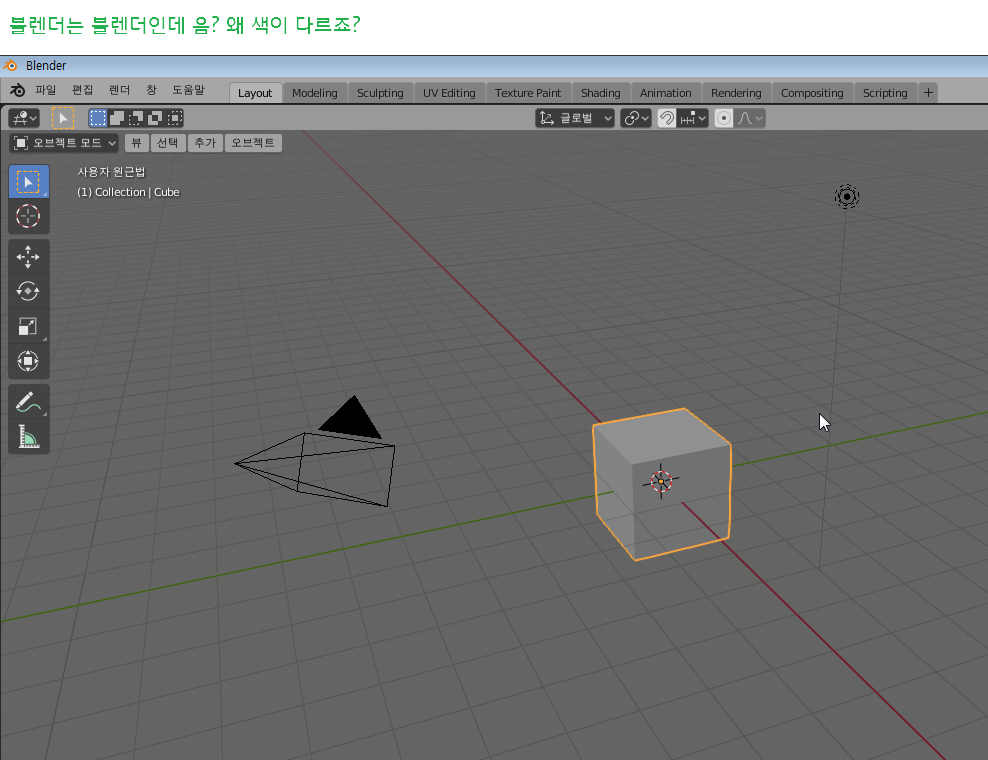Set selection mode to subtract

[x=136, y=118]
